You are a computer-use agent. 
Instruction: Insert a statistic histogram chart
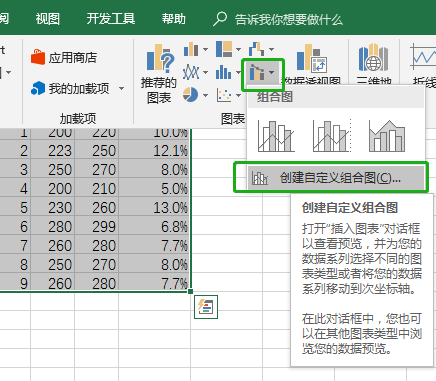coord(224,72)
